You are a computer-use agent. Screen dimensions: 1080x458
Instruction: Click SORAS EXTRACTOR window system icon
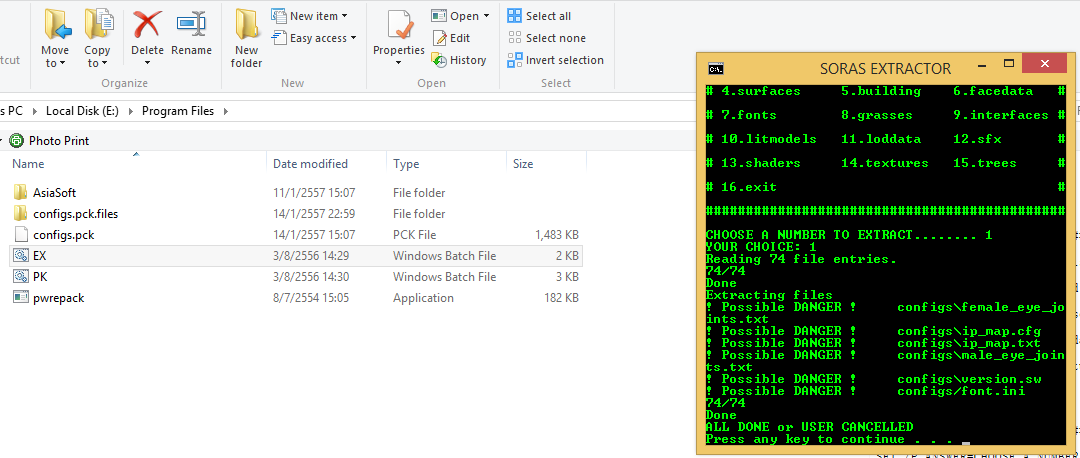[x=716, y=68]
